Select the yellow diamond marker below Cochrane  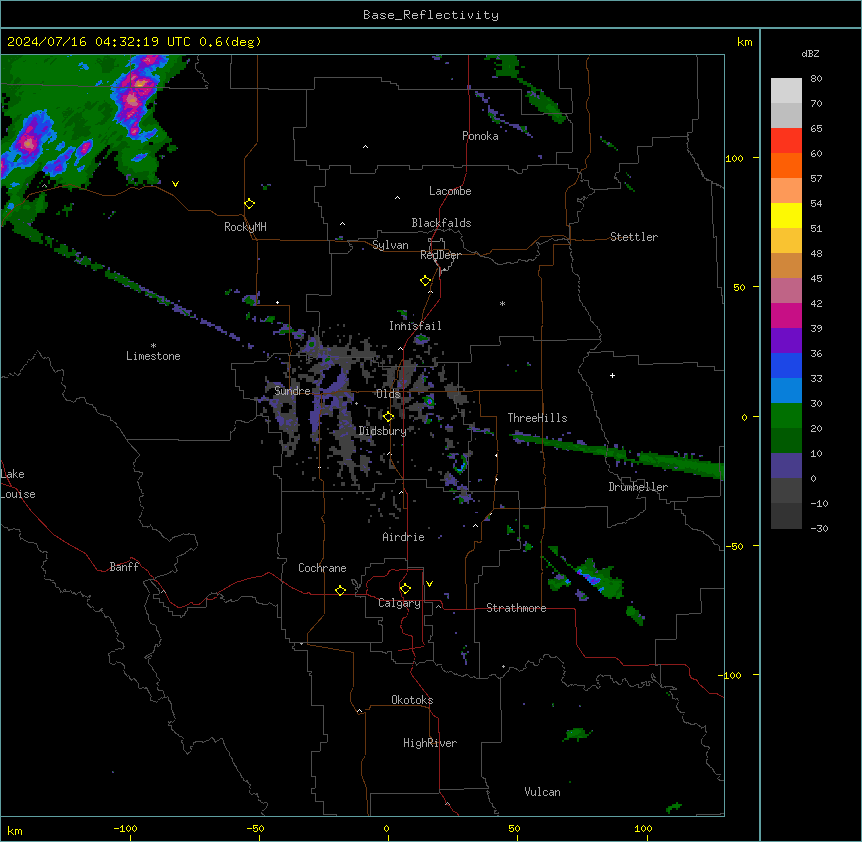[340, 590]
